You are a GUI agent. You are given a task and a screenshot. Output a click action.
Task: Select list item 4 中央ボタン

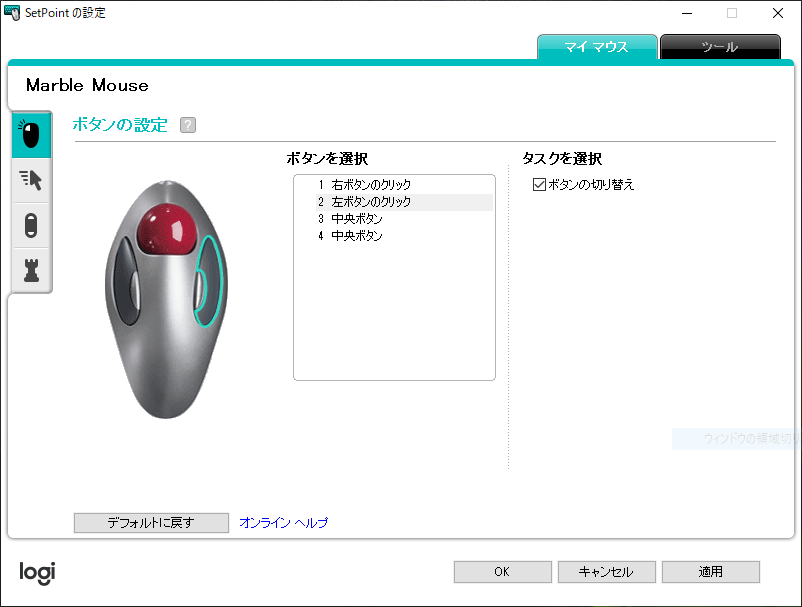tap(404, 236)
